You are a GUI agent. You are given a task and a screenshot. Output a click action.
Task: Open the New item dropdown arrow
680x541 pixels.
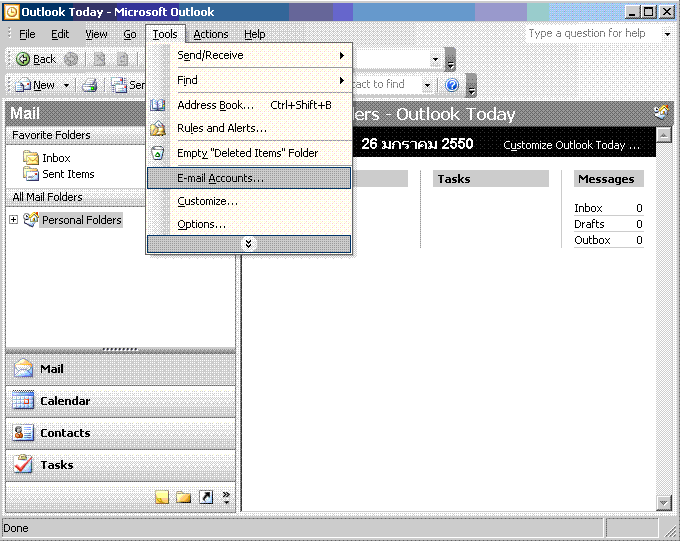point(66,85)
